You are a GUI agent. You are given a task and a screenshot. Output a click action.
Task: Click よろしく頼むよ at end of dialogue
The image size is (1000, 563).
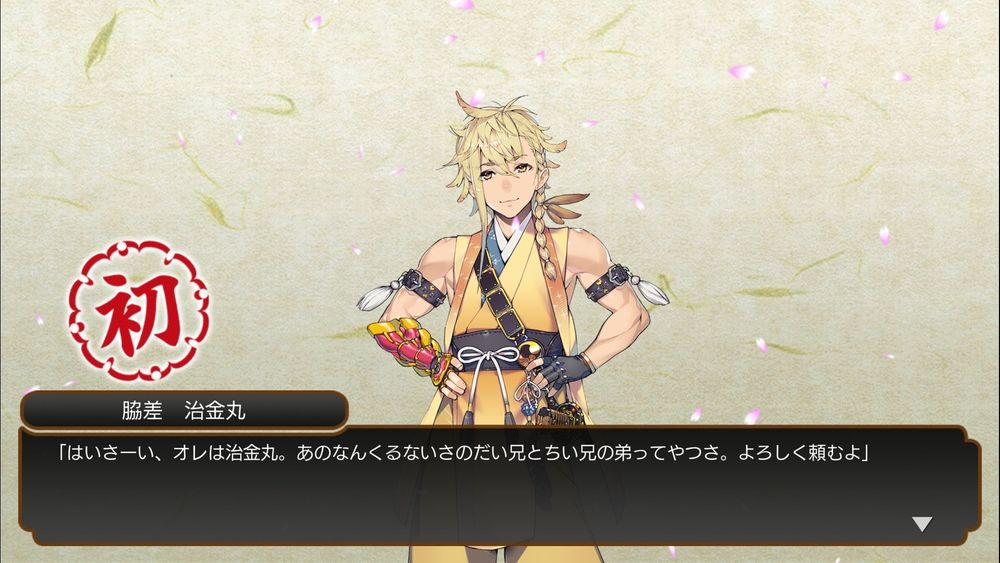point(799,453)
